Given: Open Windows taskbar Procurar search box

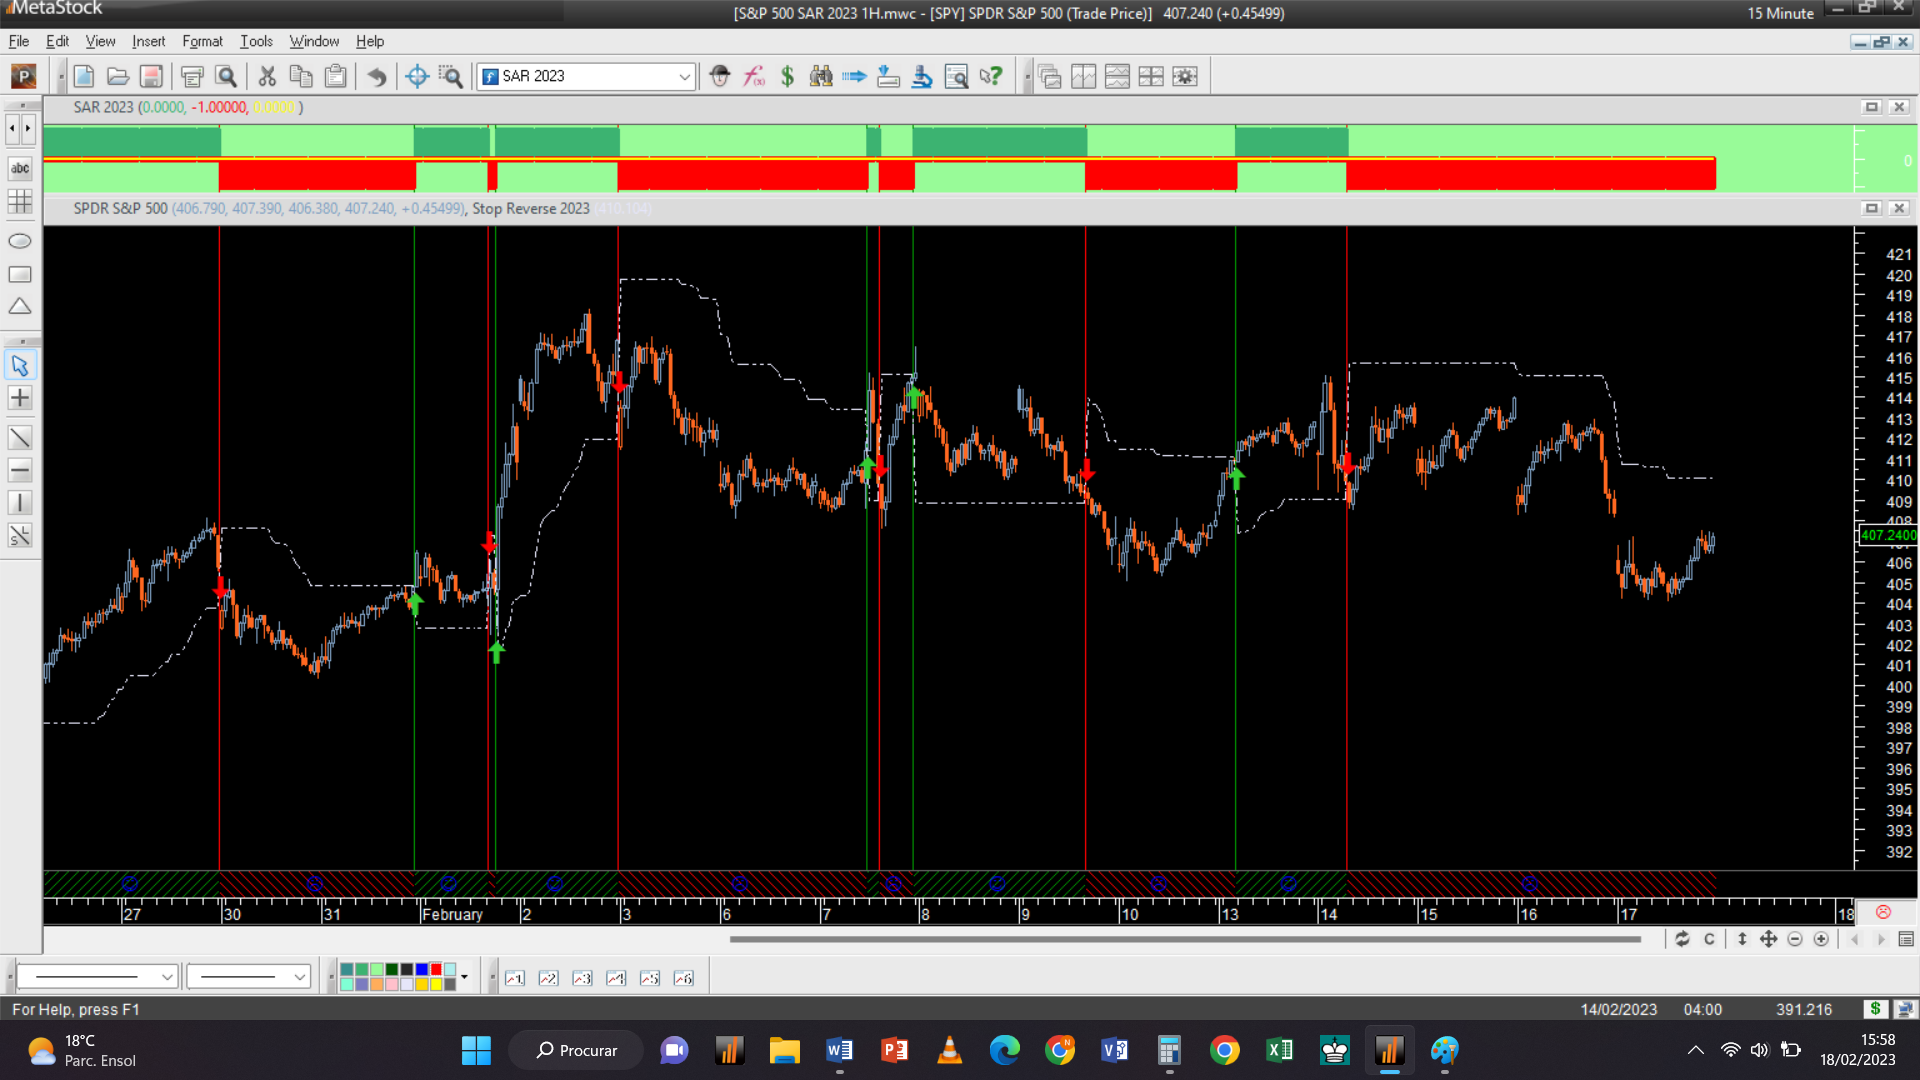Looking at the screenshot, I should tap(577, 1050).
